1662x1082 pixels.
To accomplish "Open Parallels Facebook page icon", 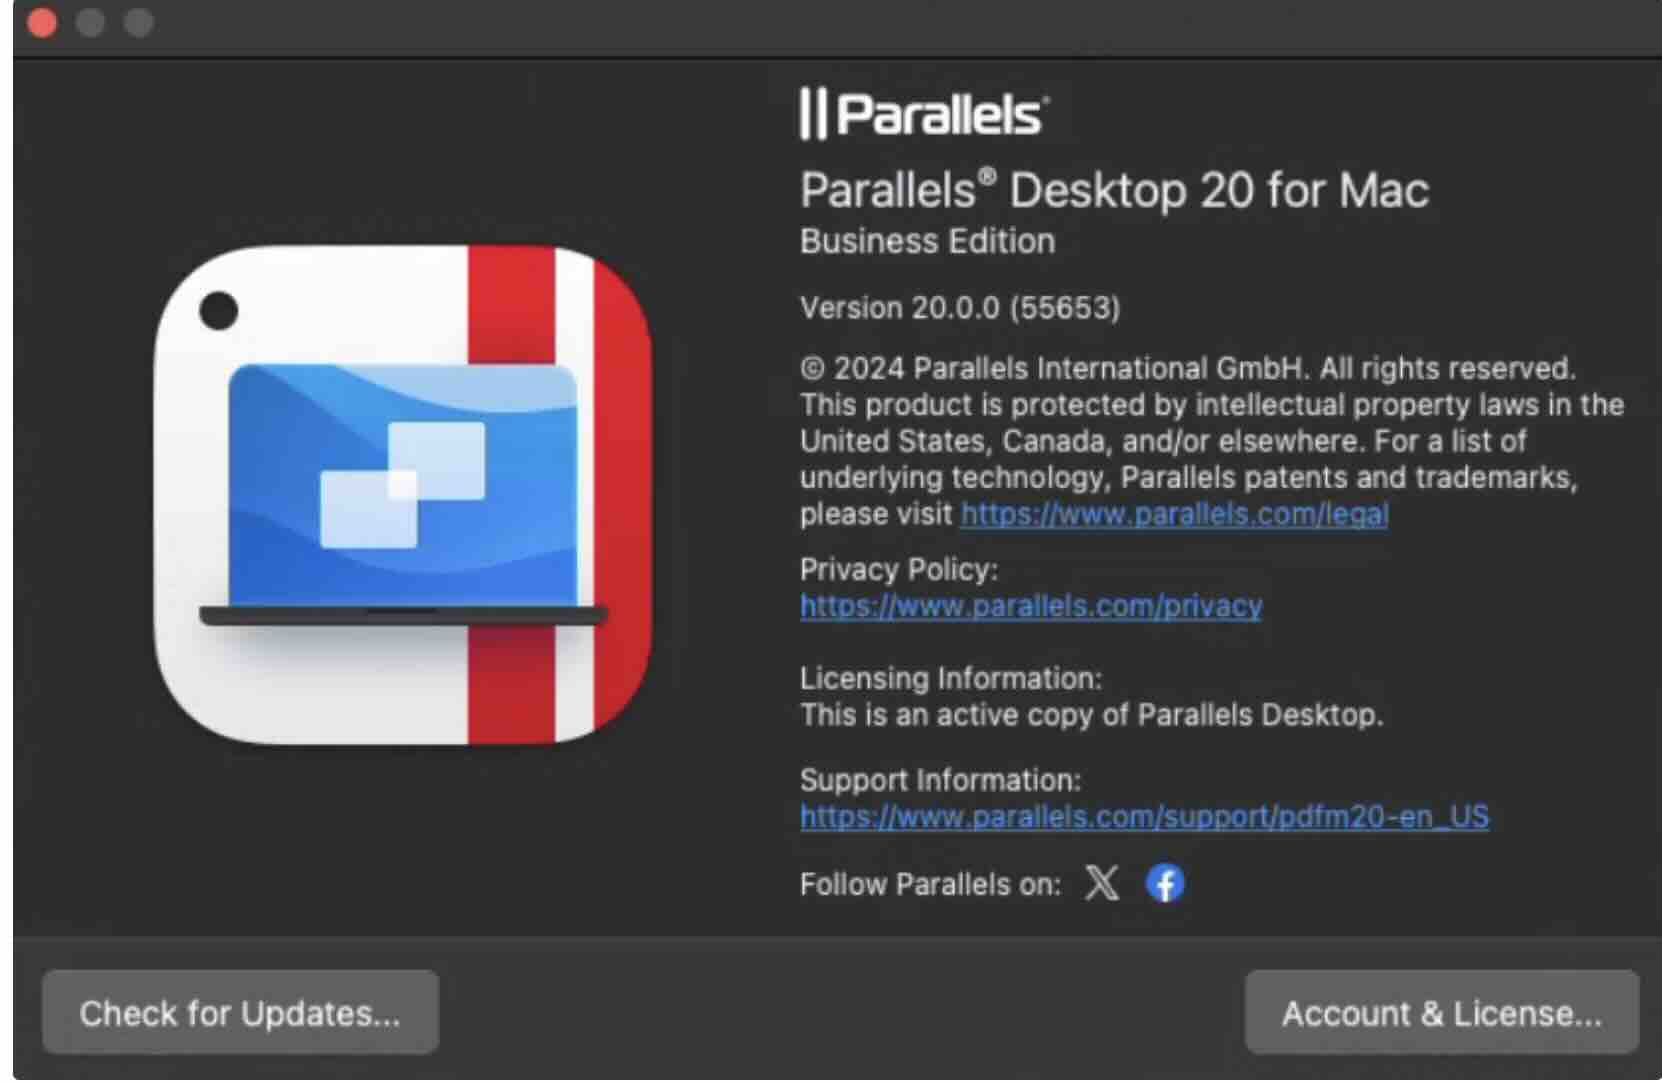I will 1165,883.
